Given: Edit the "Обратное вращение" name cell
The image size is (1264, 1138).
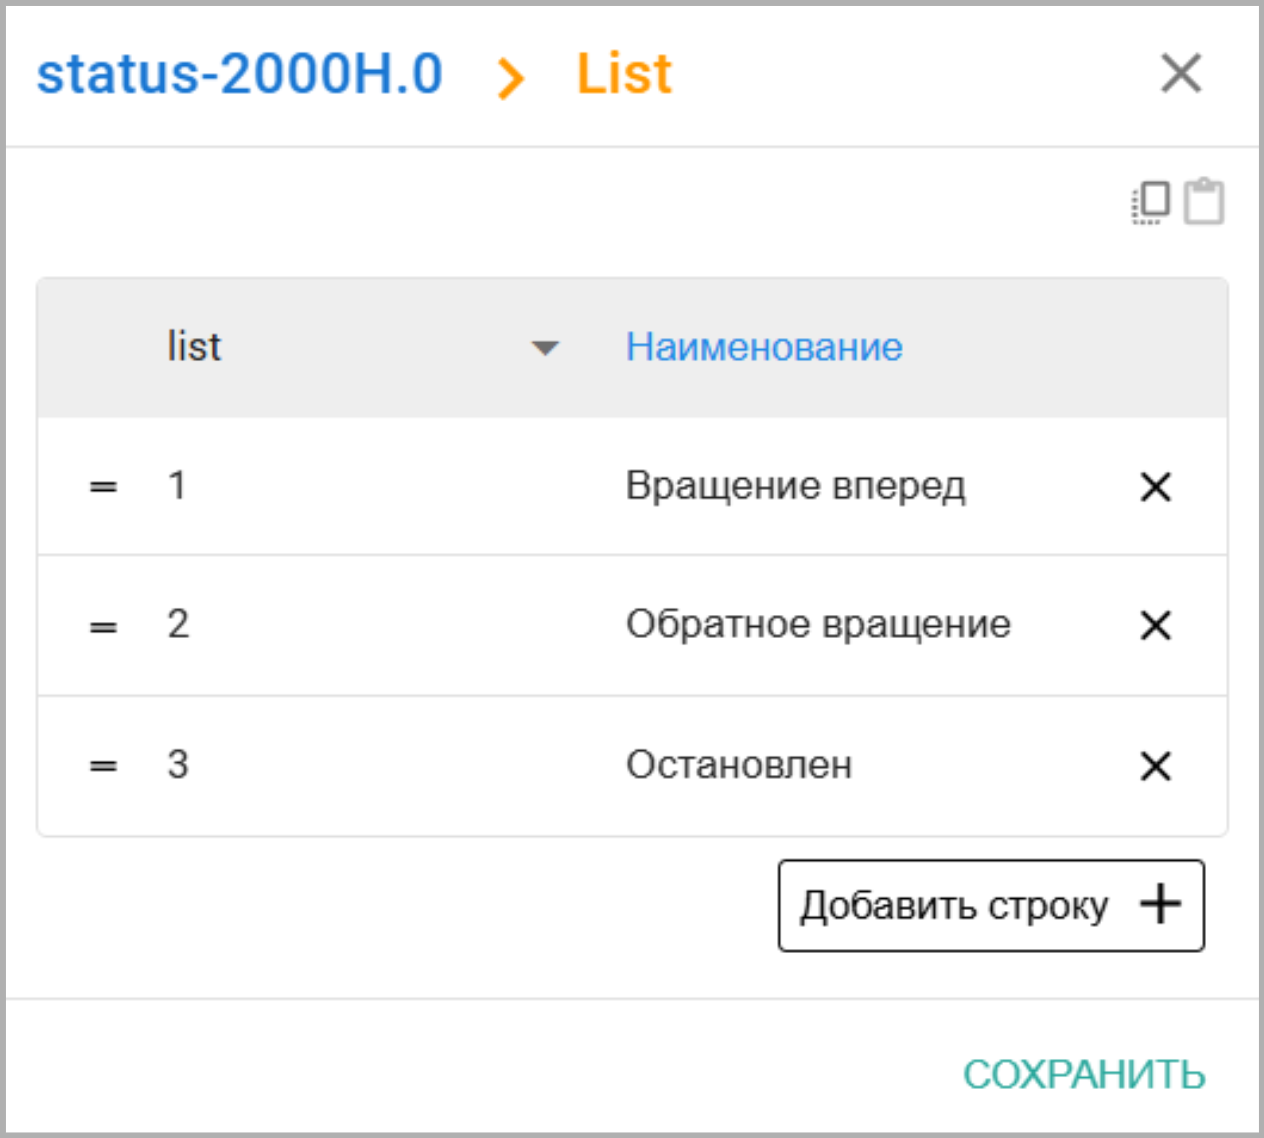Looking at the screenshot, I should tap(818, 625).
